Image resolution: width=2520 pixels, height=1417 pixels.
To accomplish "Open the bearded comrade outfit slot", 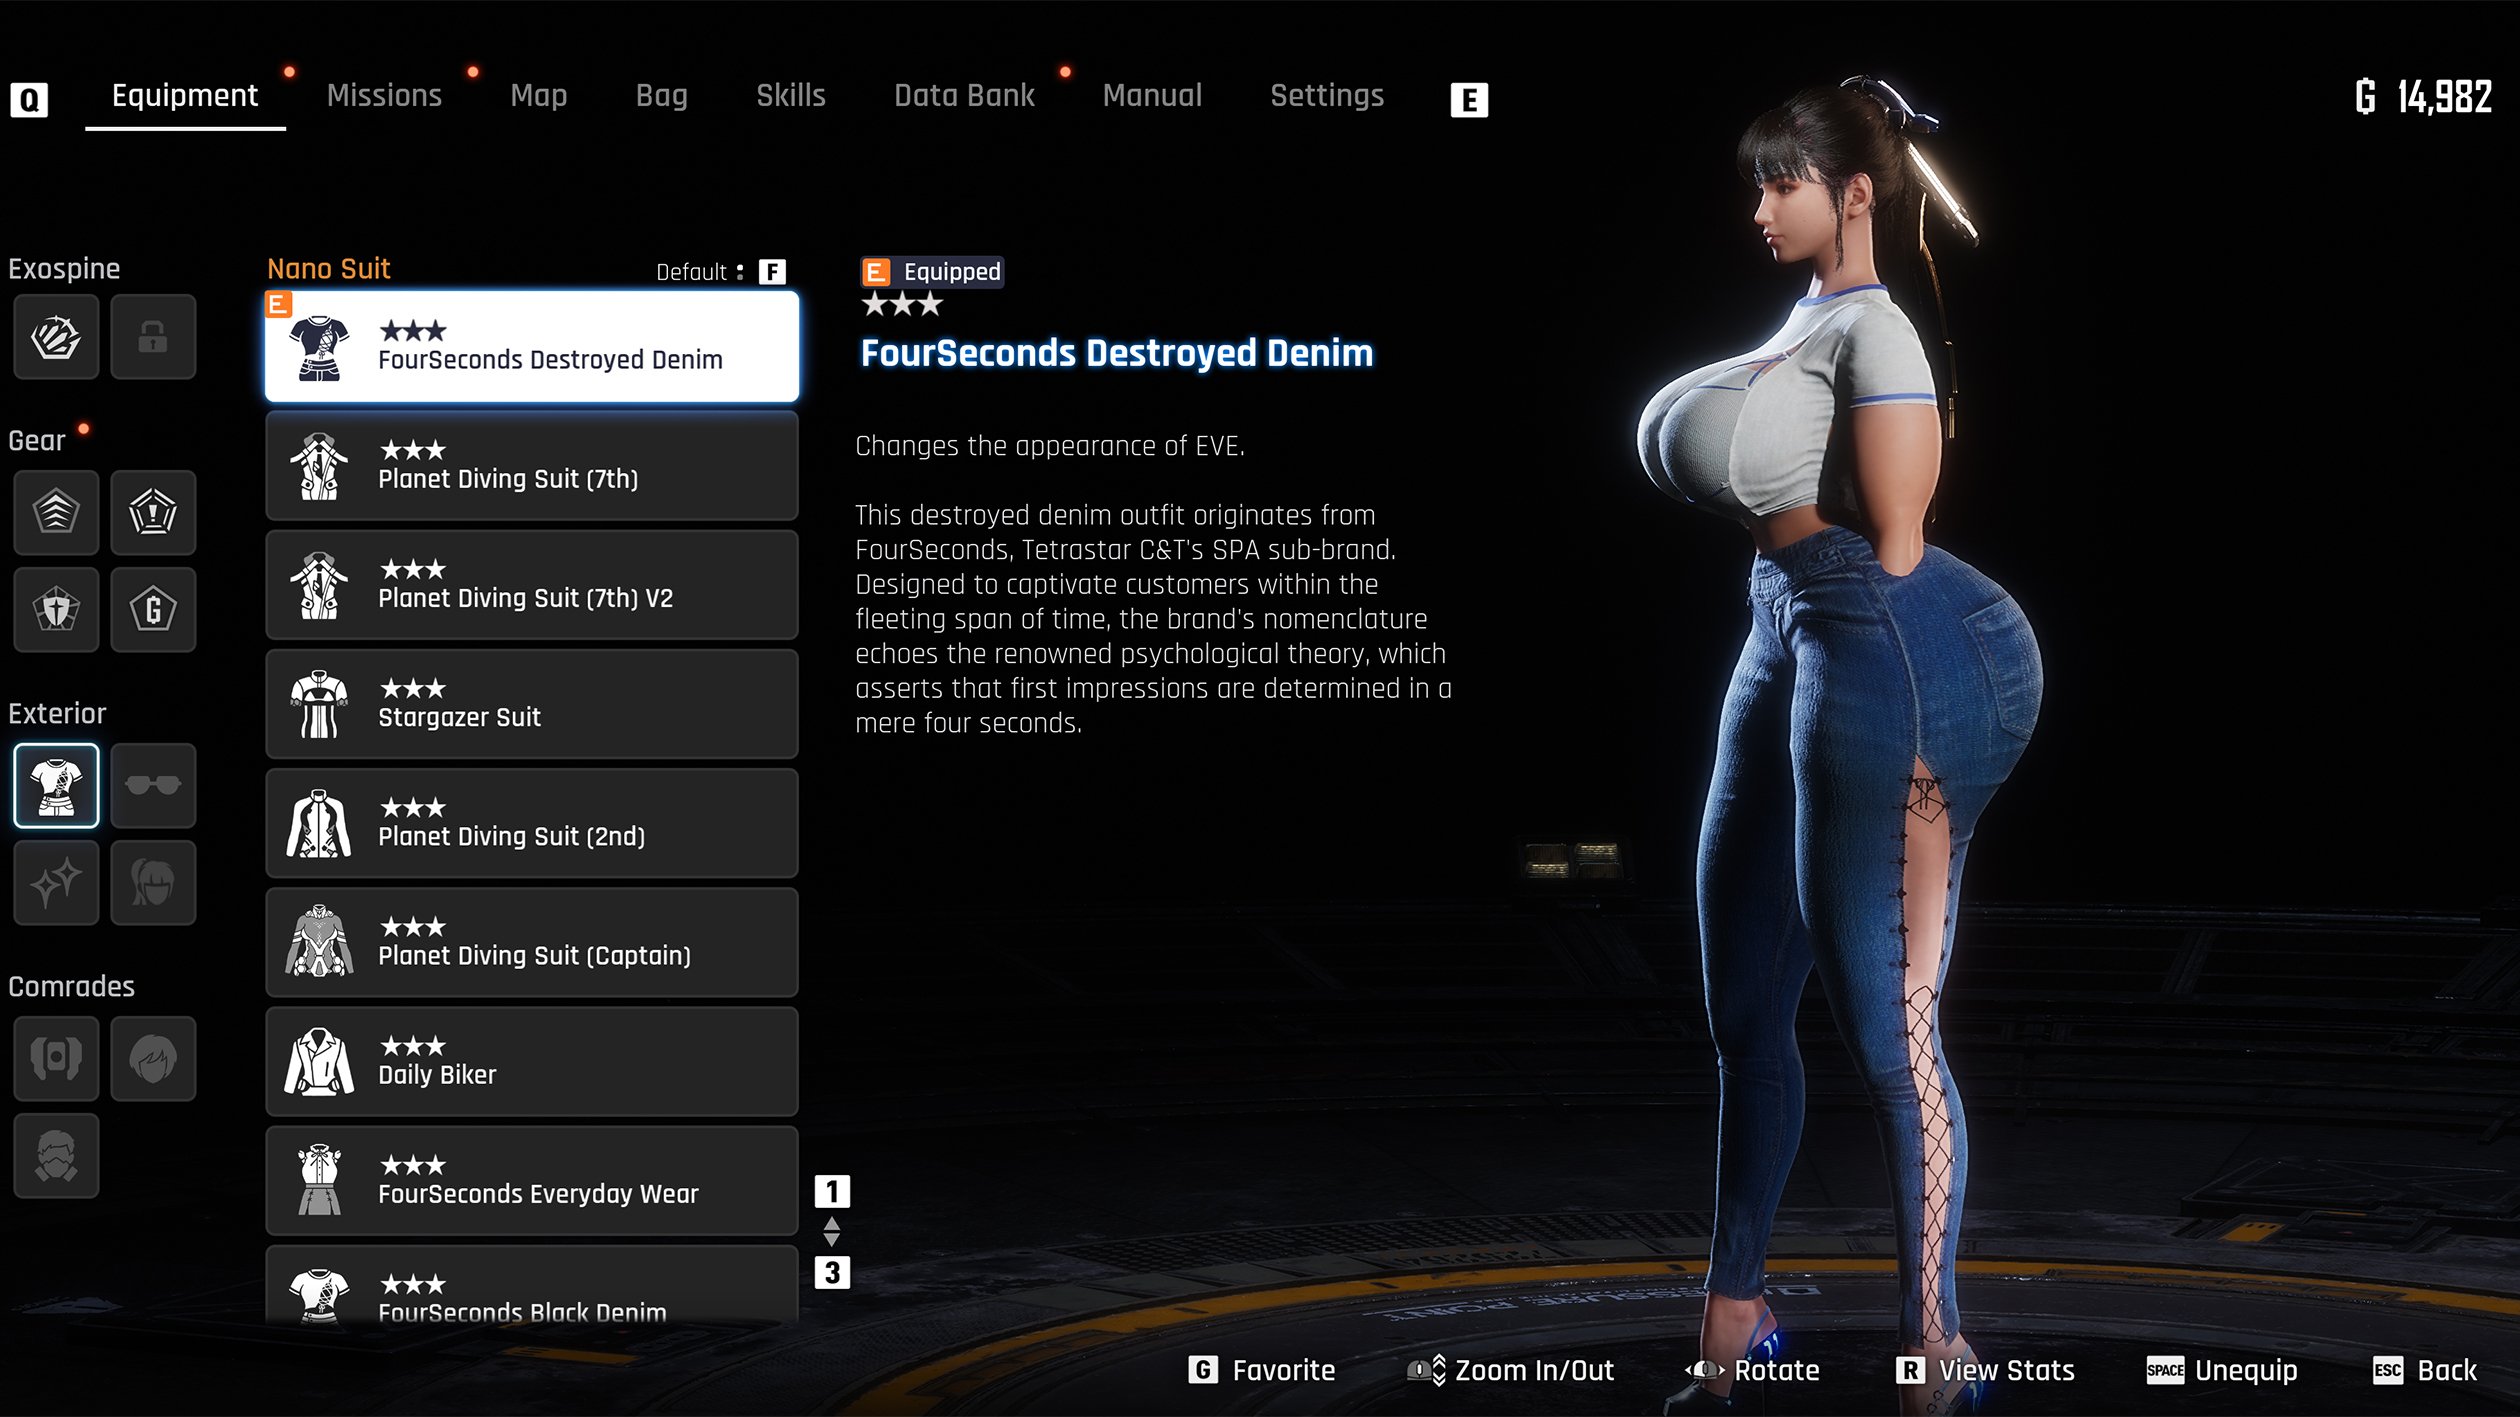I will pos(56,1155).
